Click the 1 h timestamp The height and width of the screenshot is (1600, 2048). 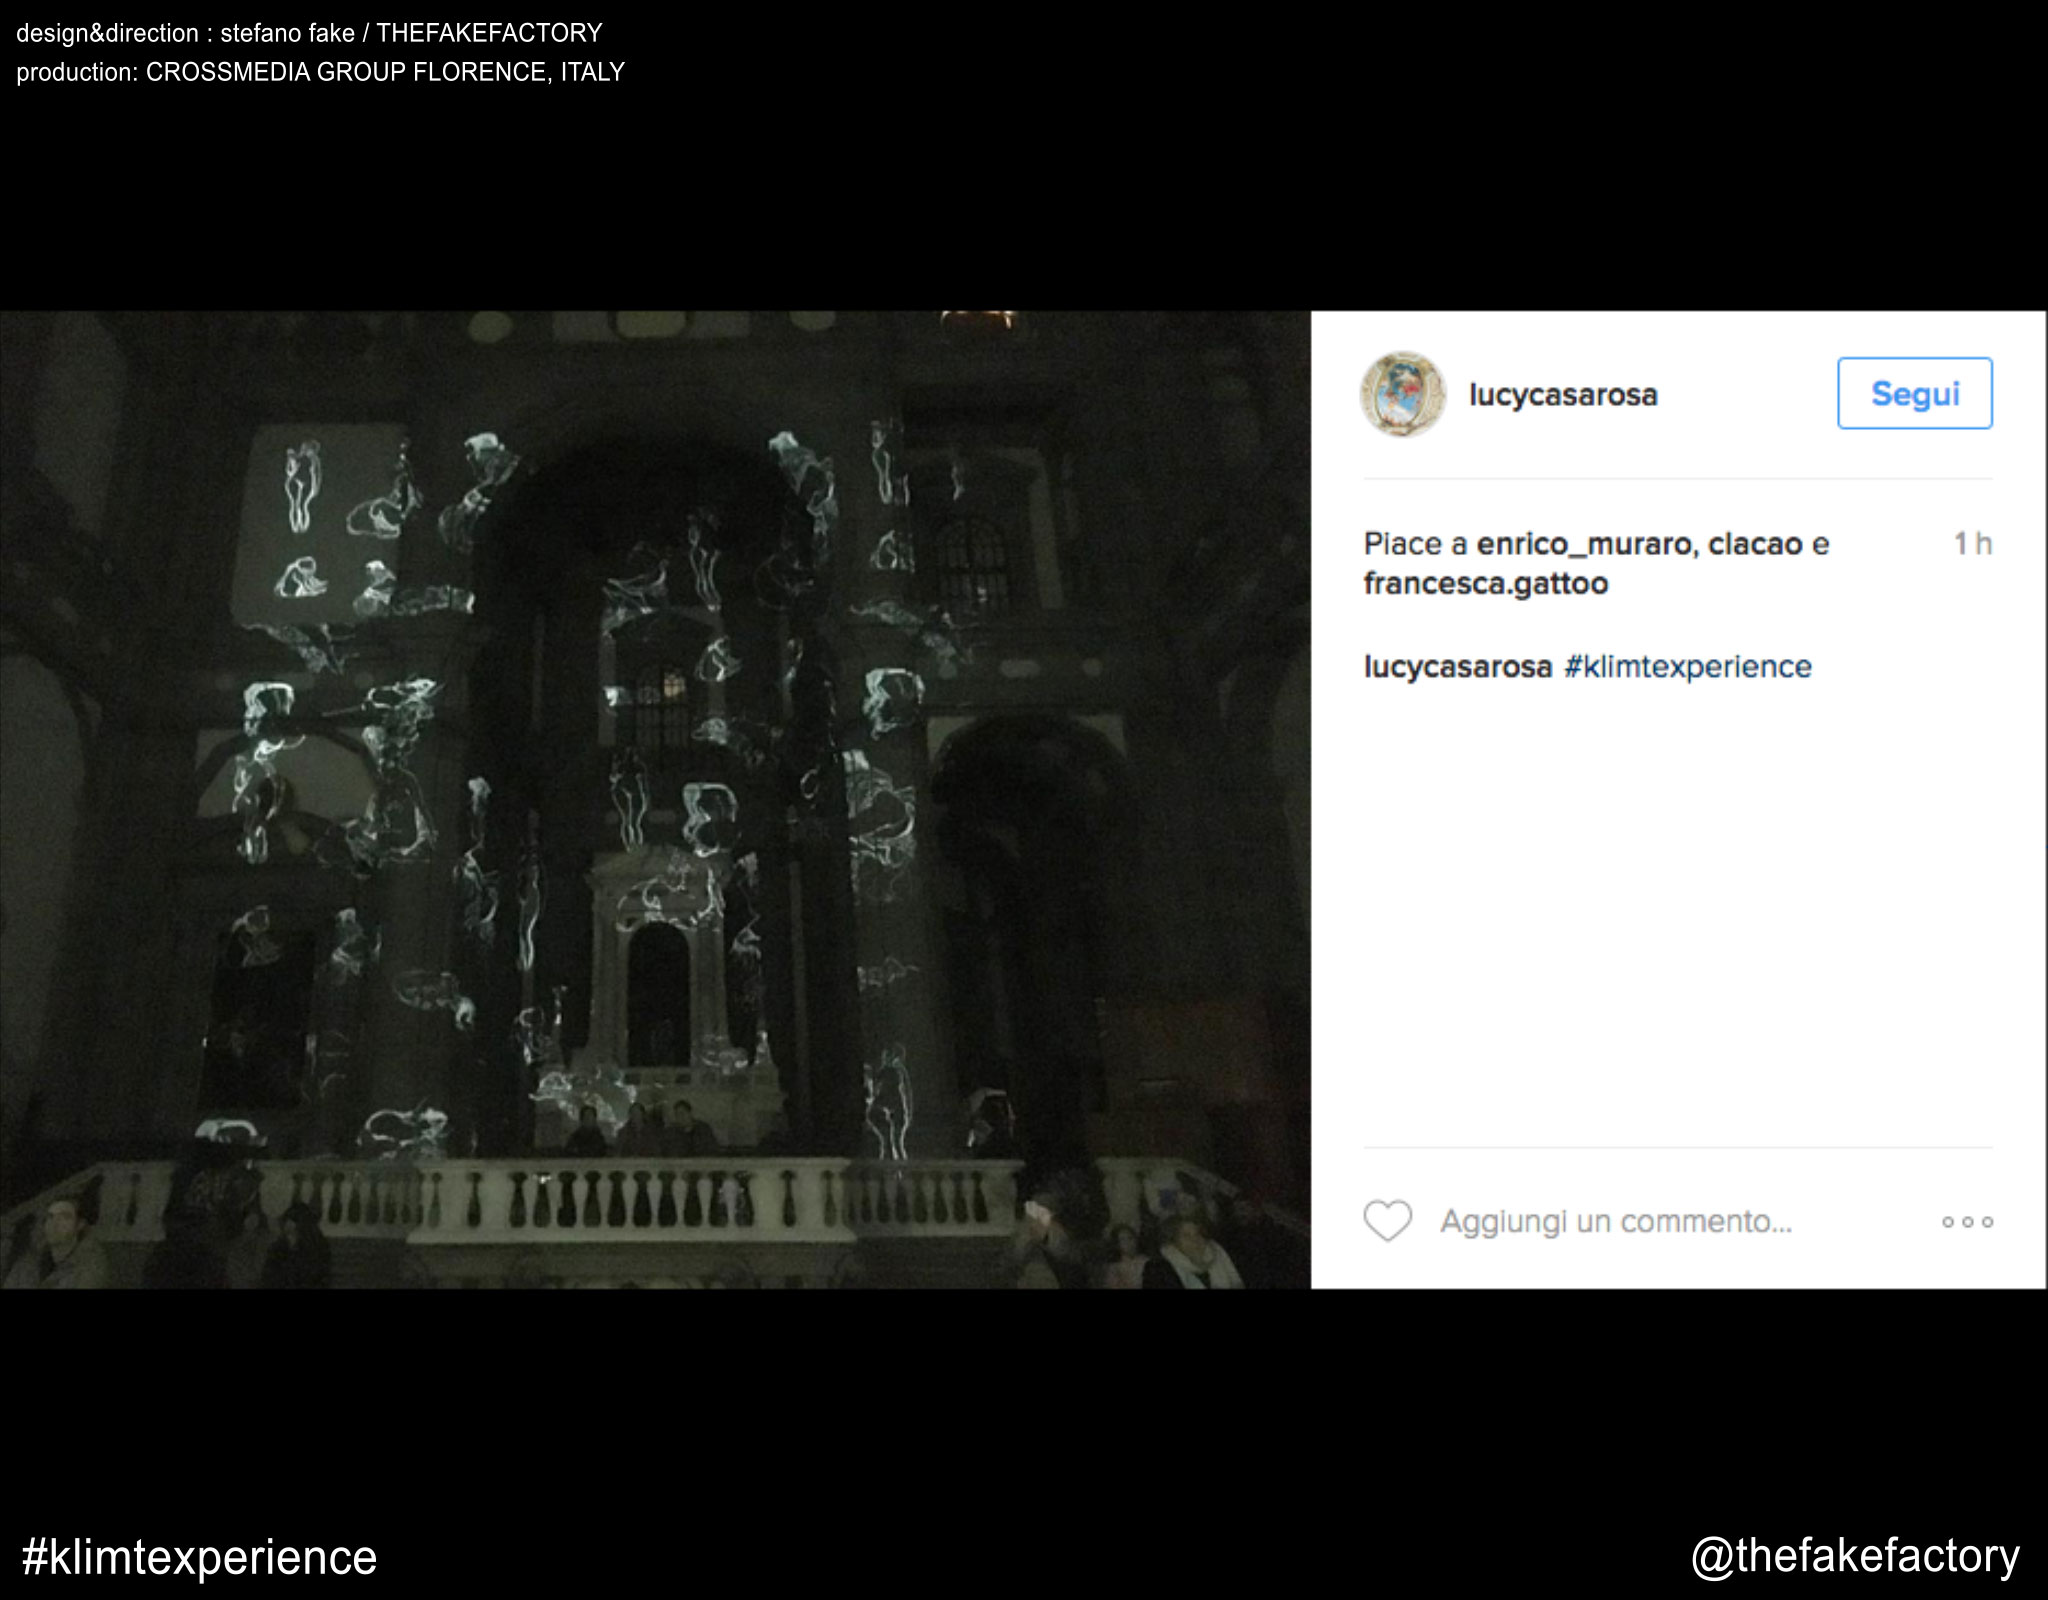[x=1972, y=544]
